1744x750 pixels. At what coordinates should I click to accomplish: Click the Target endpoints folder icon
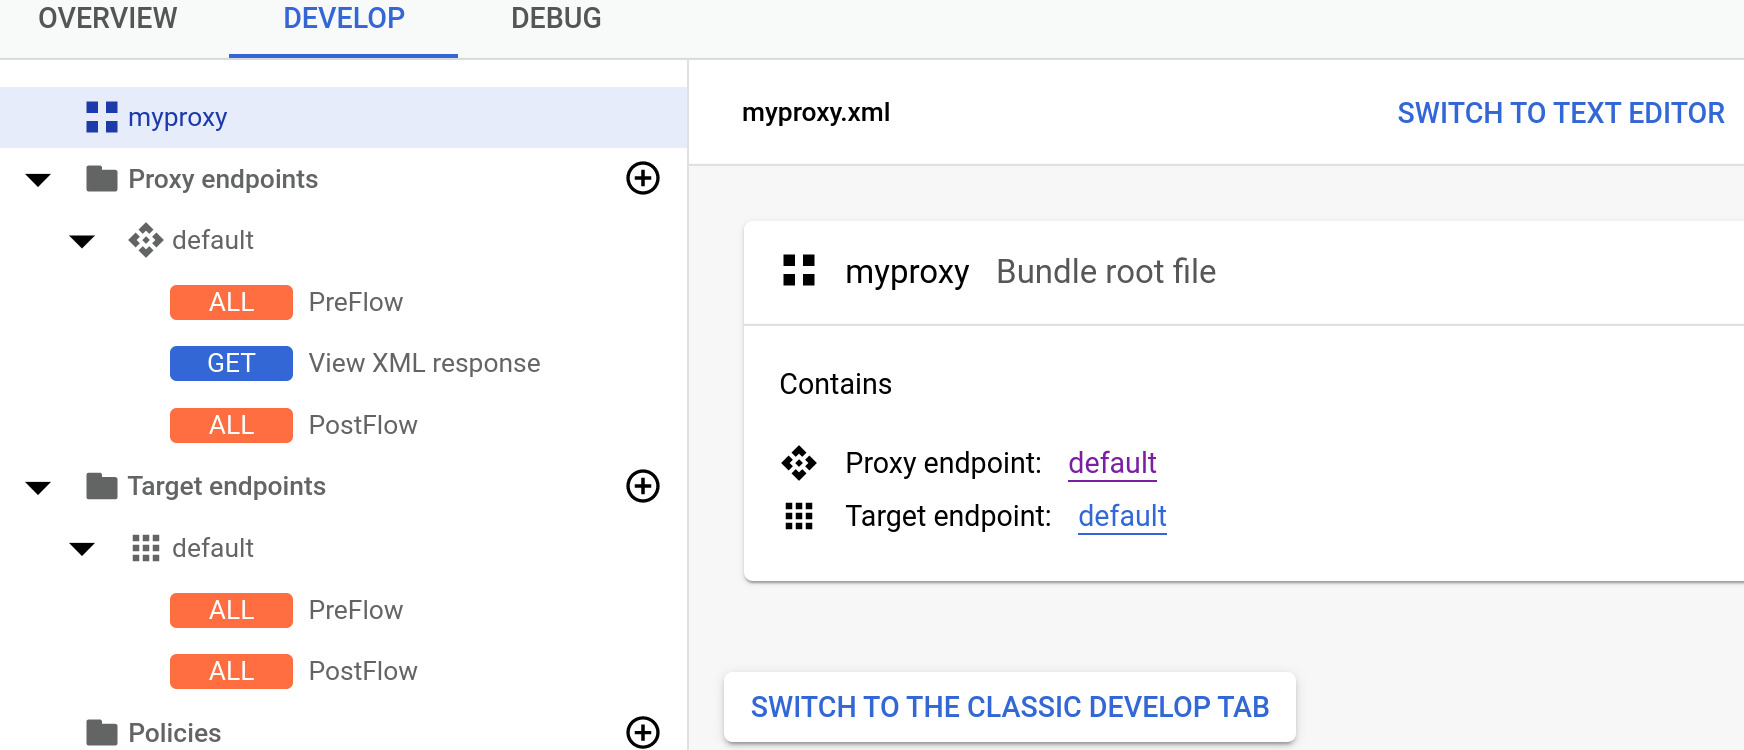(102, 486)
